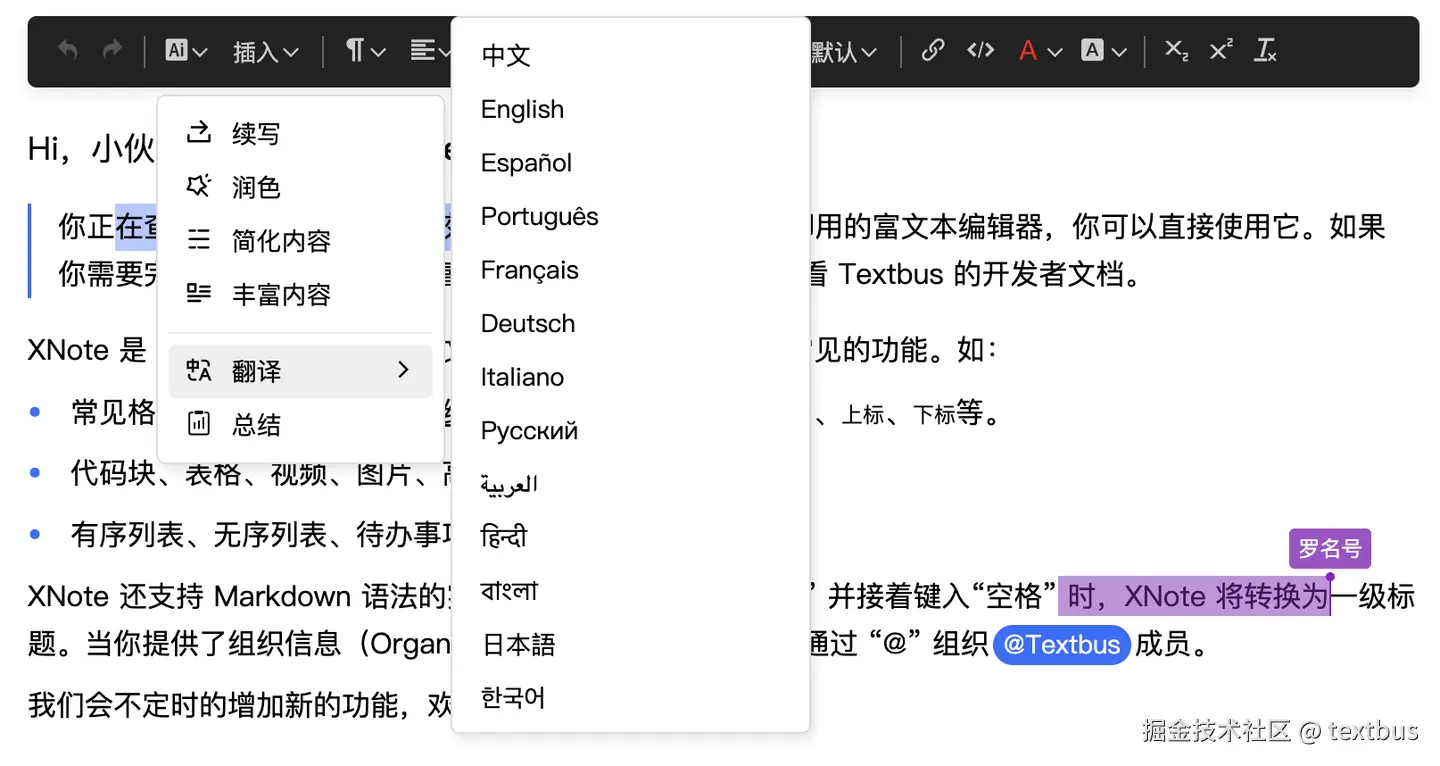Click the red text color A
The image size is (1440, 766).
click(1027, 51)
